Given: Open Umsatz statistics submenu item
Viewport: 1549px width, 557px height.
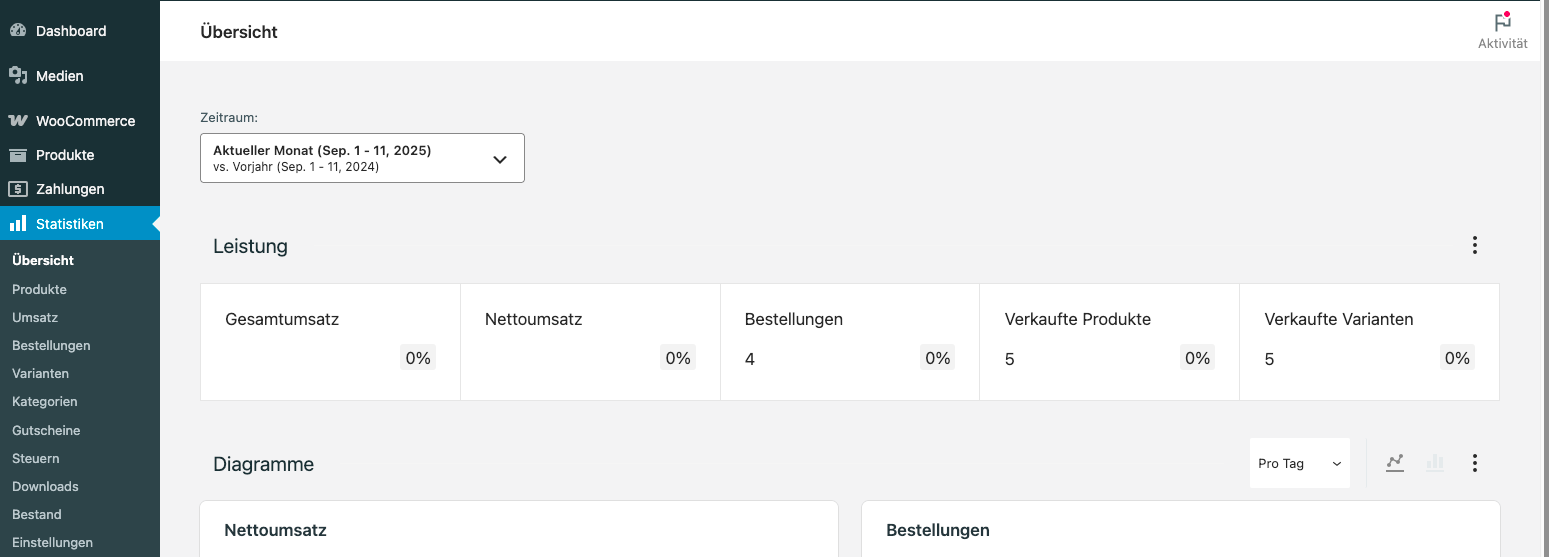Looking at the screenshot, I should point(35,317).
